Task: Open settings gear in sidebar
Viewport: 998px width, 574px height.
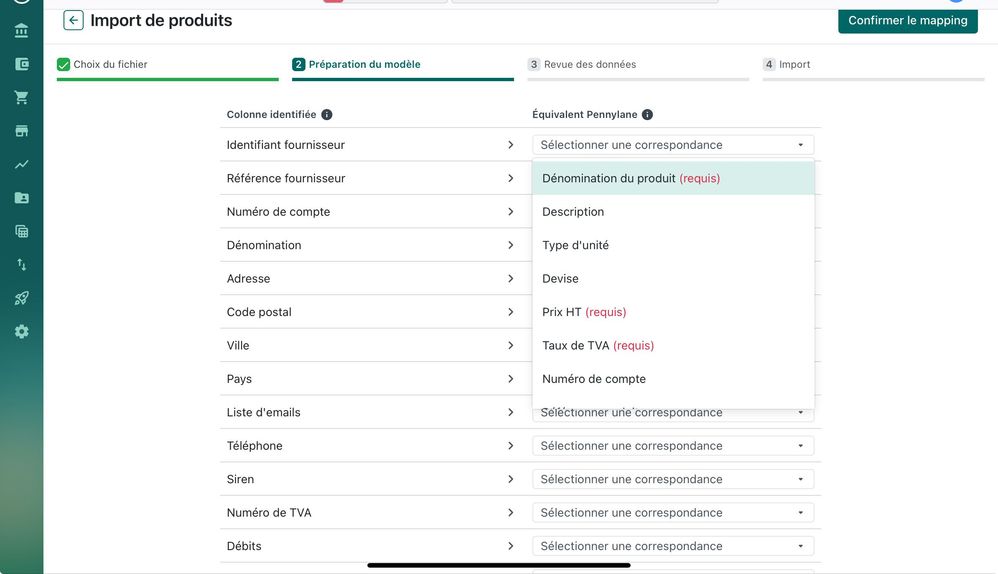Action: point(21,331)
